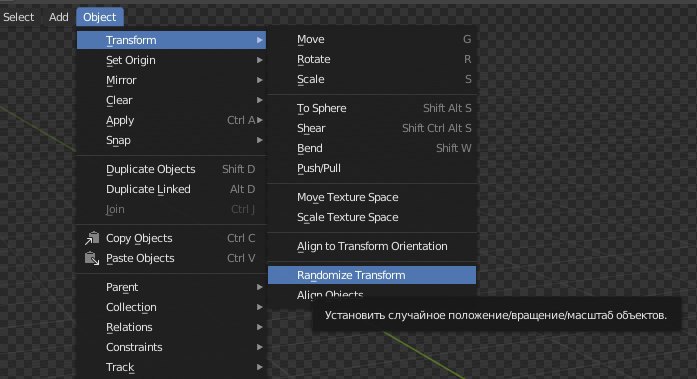
Task: Select Move Texture Space
Action: coord(372,197)
